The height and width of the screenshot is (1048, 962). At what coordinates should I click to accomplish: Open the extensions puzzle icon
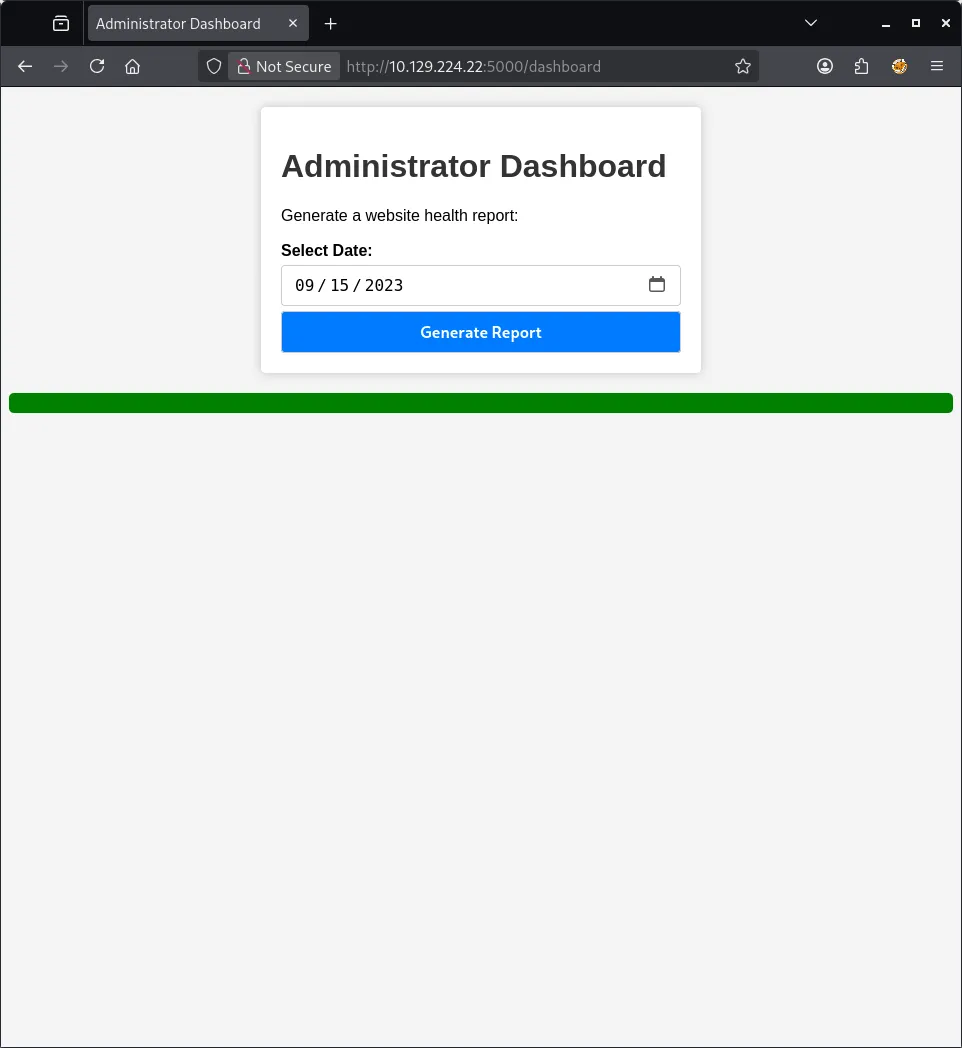(x=861, y=66)
